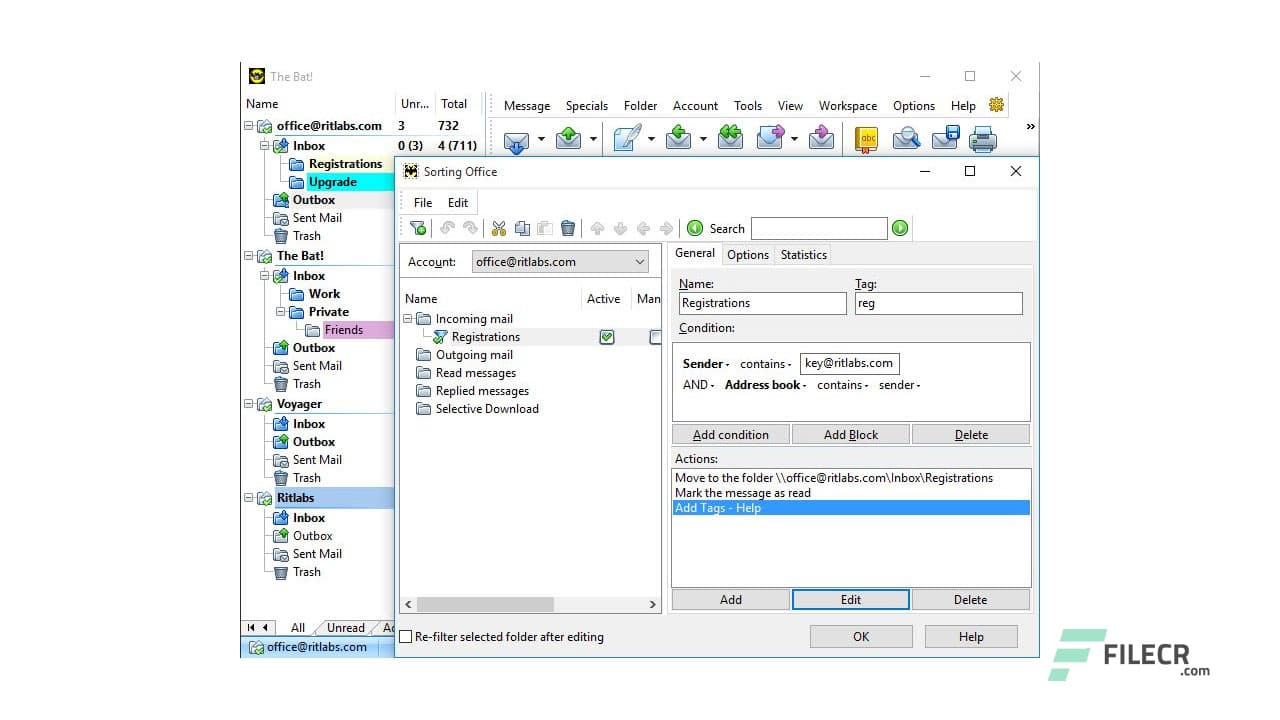
Task: Cut the selected filter using scissors icon
Action: [497, 227]
